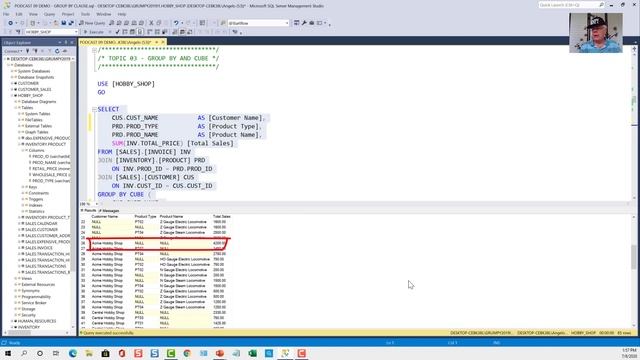Click the New Query toolbar button

[x=92, y=23]
